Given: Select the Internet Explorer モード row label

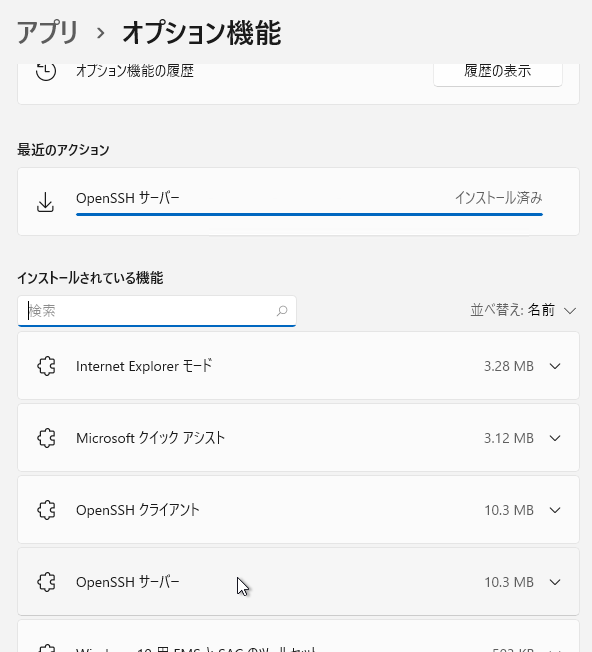Looking at the screenshot, I should tap(144, 366).
